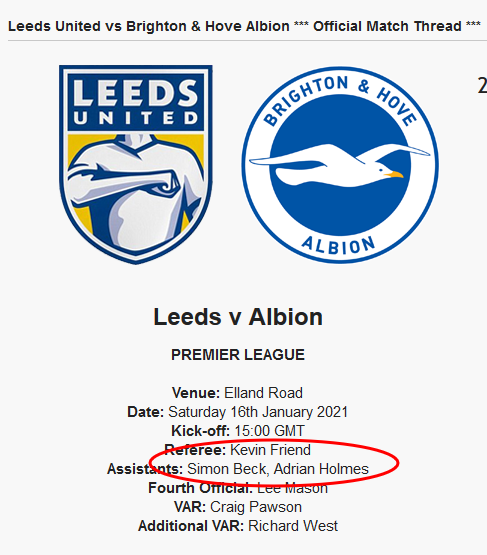The height and width of the screenshot is (555, 487).
Task: Click fourth official name 'Lee Mason'
Action: coord(292,488)
